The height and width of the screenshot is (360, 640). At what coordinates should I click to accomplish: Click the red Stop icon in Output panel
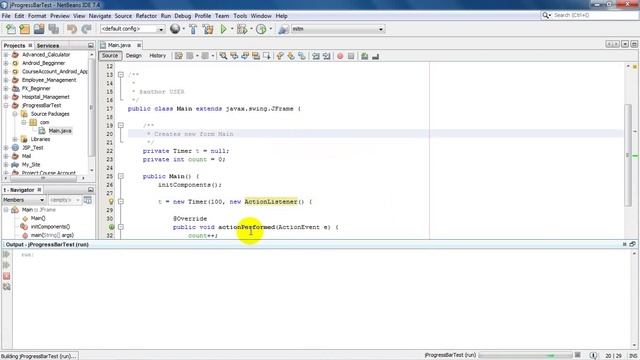pos(7,276)
